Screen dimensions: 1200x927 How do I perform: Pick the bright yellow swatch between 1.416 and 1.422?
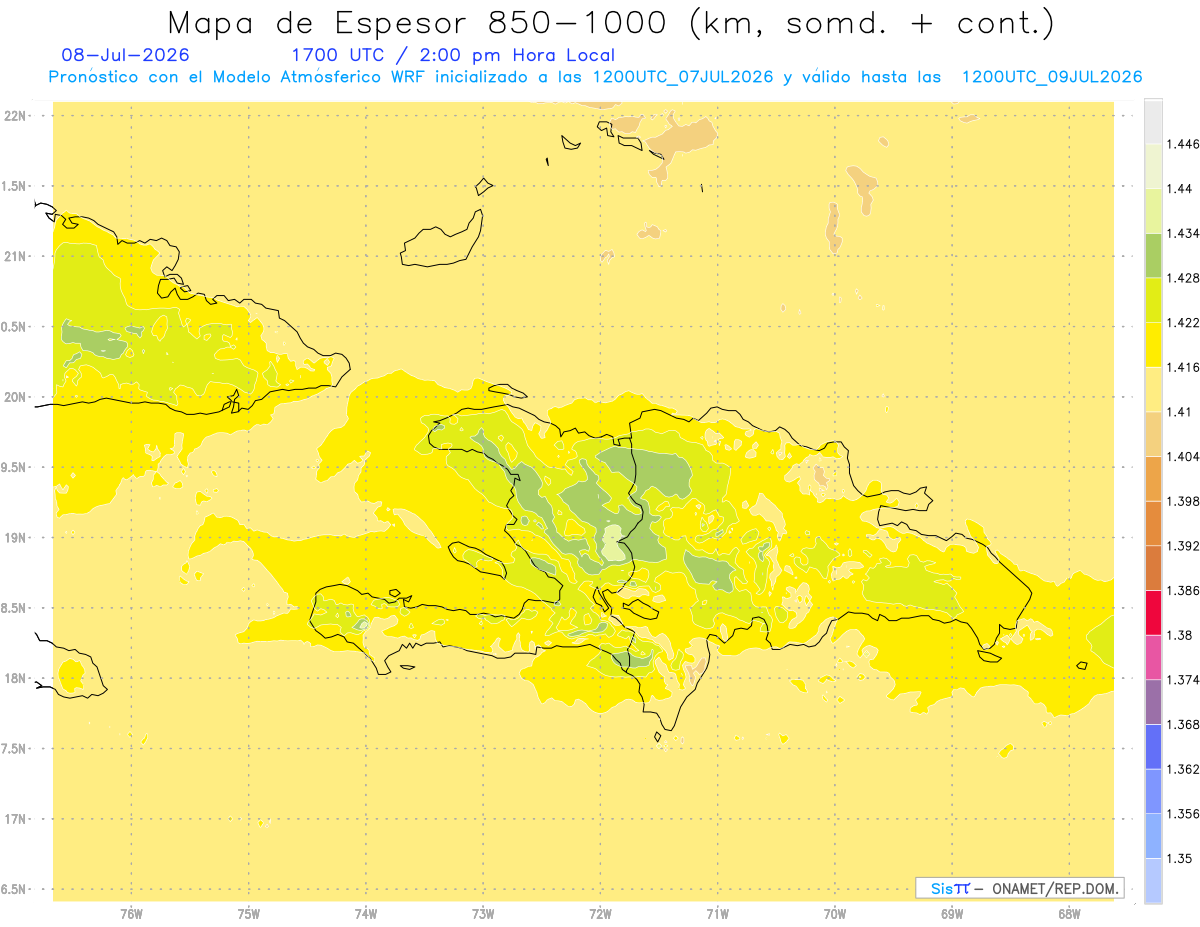pos(1153,345)
